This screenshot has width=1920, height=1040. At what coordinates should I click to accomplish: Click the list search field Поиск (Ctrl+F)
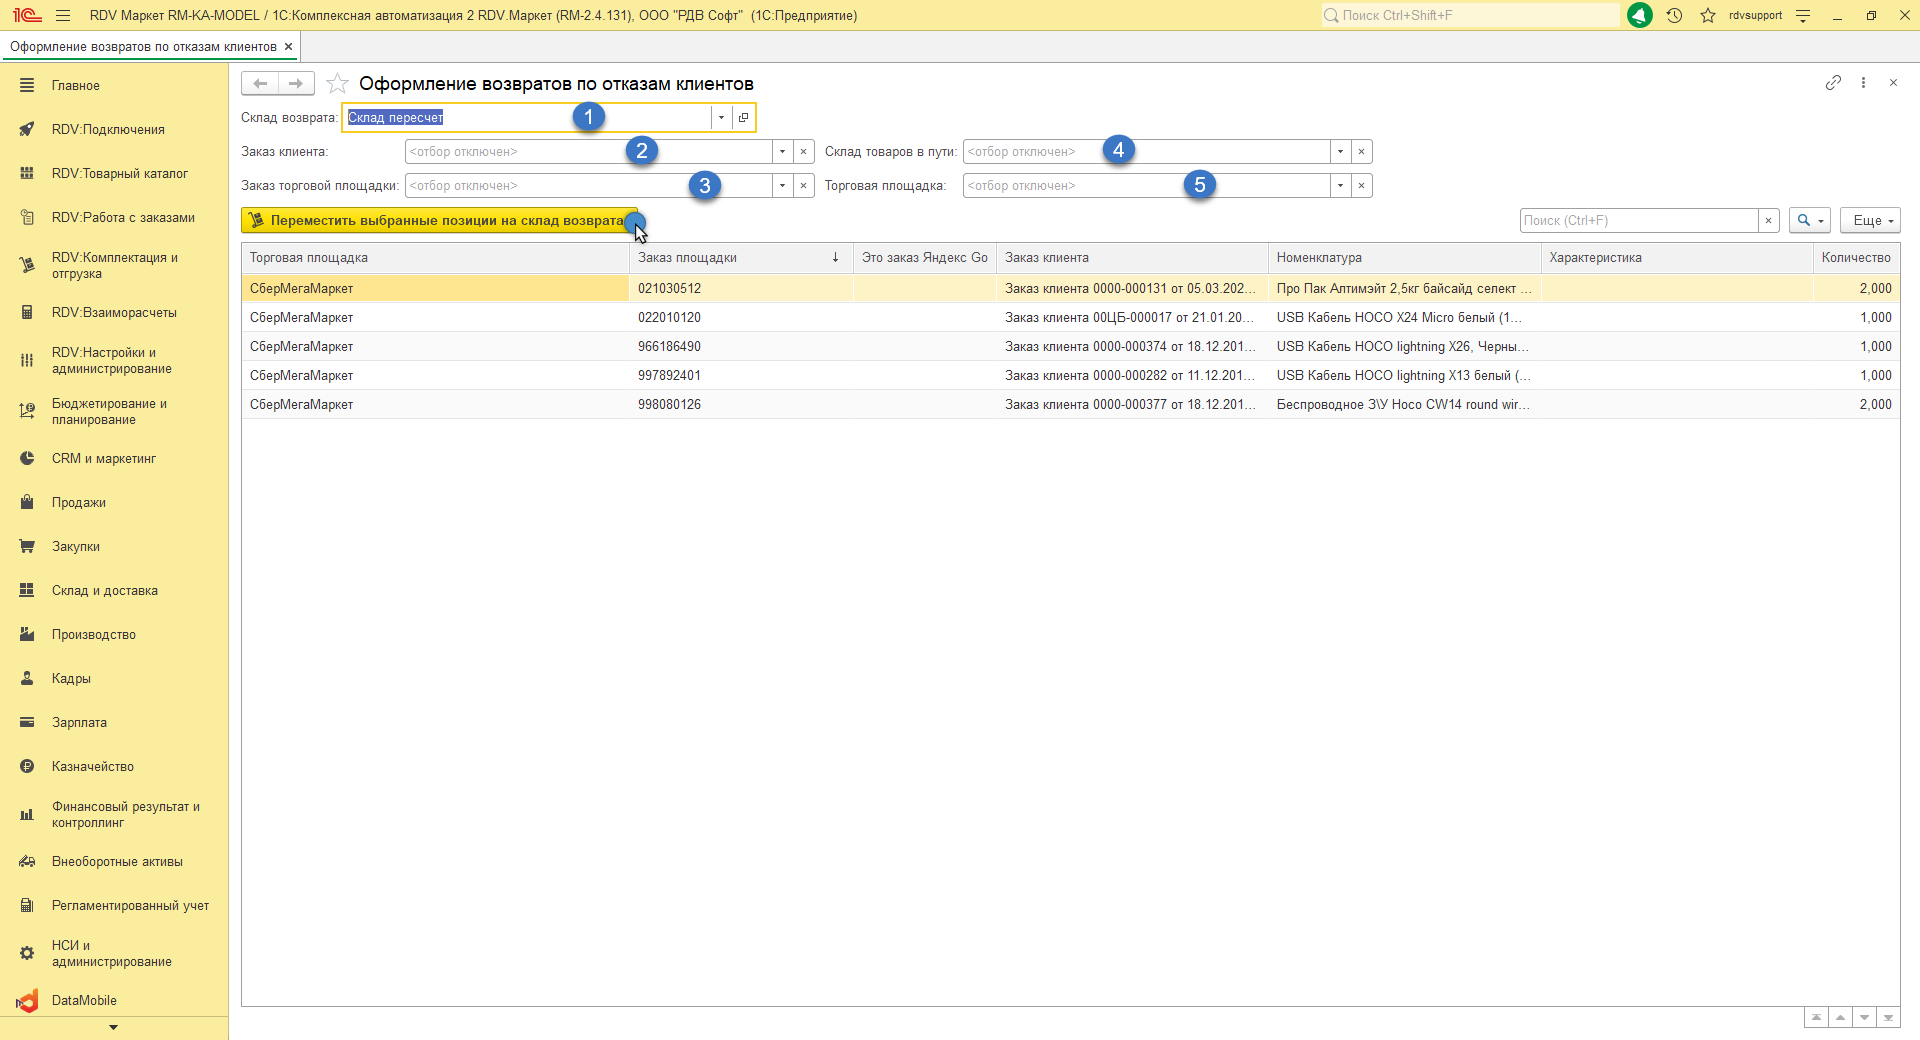[x=1638, y=221]
